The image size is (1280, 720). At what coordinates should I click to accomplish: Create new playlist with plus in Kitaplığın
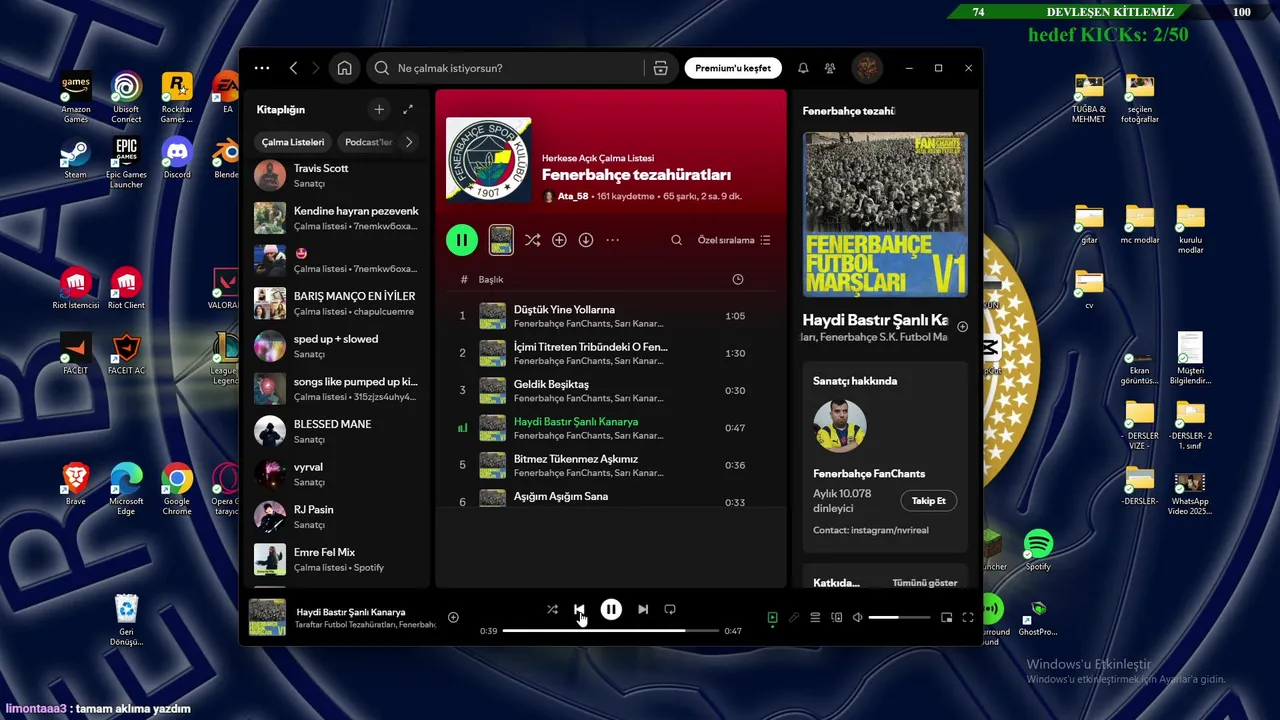379,109
